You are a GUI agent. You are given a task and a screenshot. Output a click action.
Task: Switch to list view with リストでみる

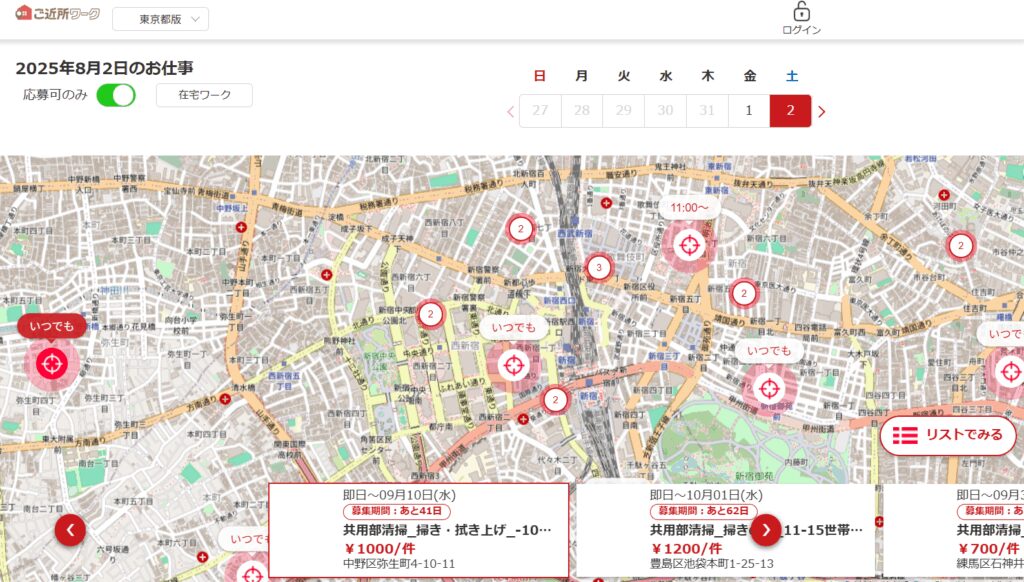(x=948, y=435)
